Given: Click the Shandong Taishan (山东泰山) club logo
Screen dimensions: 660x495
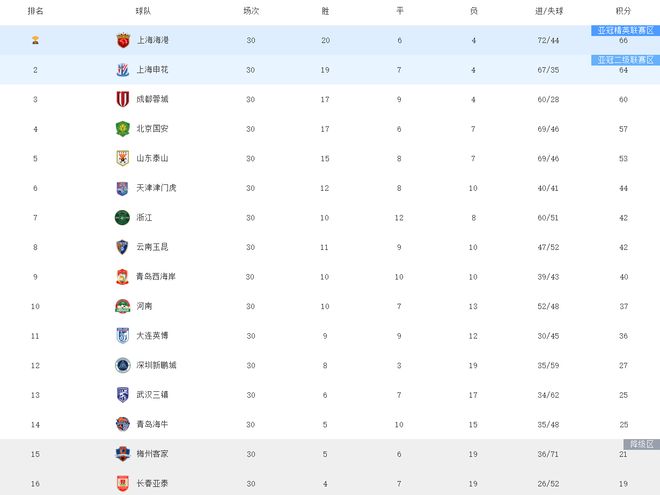Looking at the screenshot, I should [x=122, y=158].
